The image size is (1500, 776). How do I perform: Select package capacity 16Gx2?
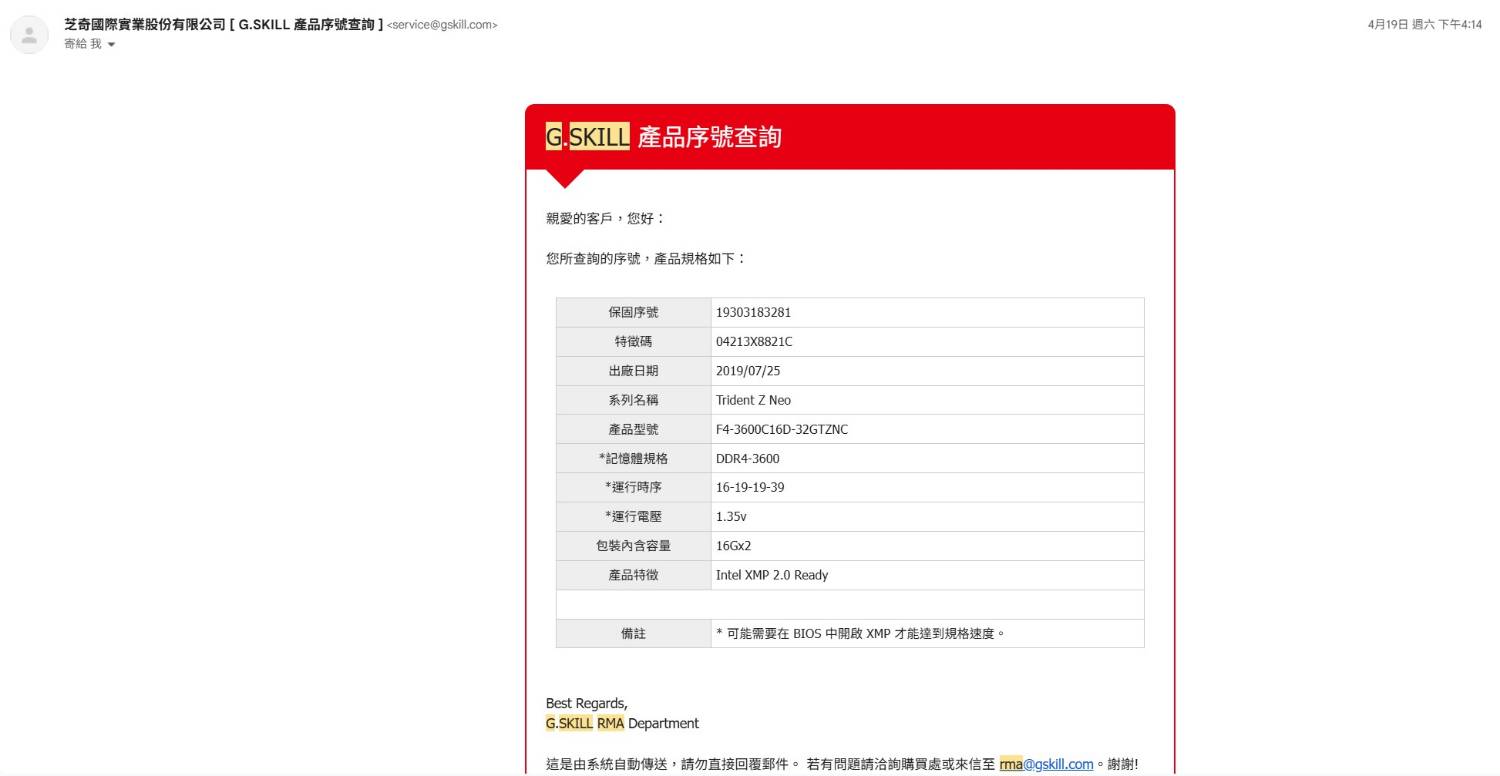pos(733,546)
